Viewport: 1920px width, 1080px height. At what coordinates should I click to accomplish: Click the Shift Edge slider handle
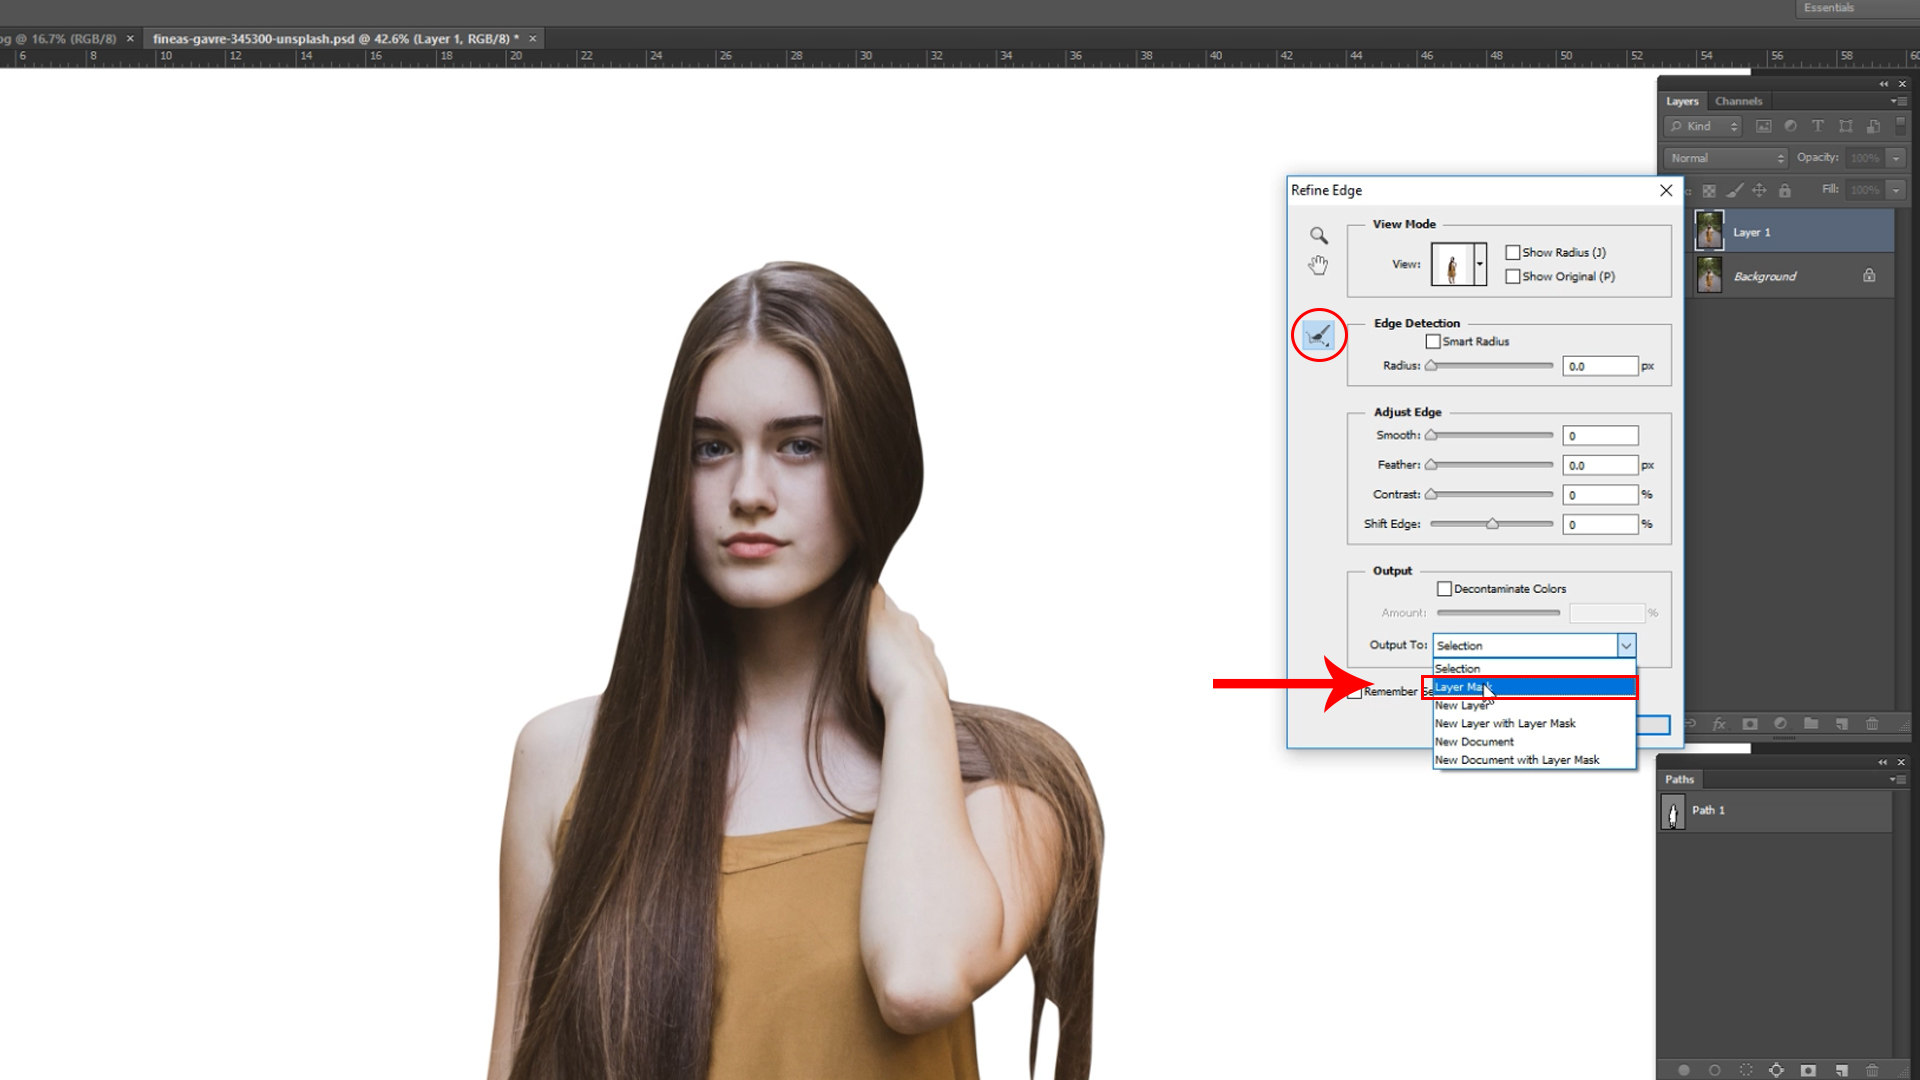coord(1492,523)
